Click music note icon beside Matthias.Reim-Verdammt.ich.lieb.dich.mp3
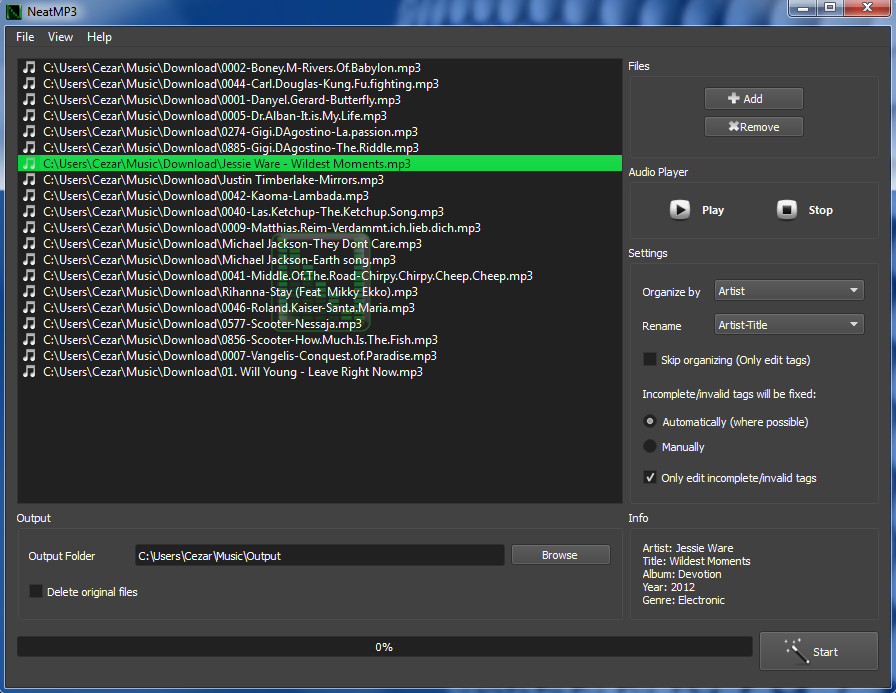Image resolution: width=896 pixels, height=693 pixels. click(29, 227)
